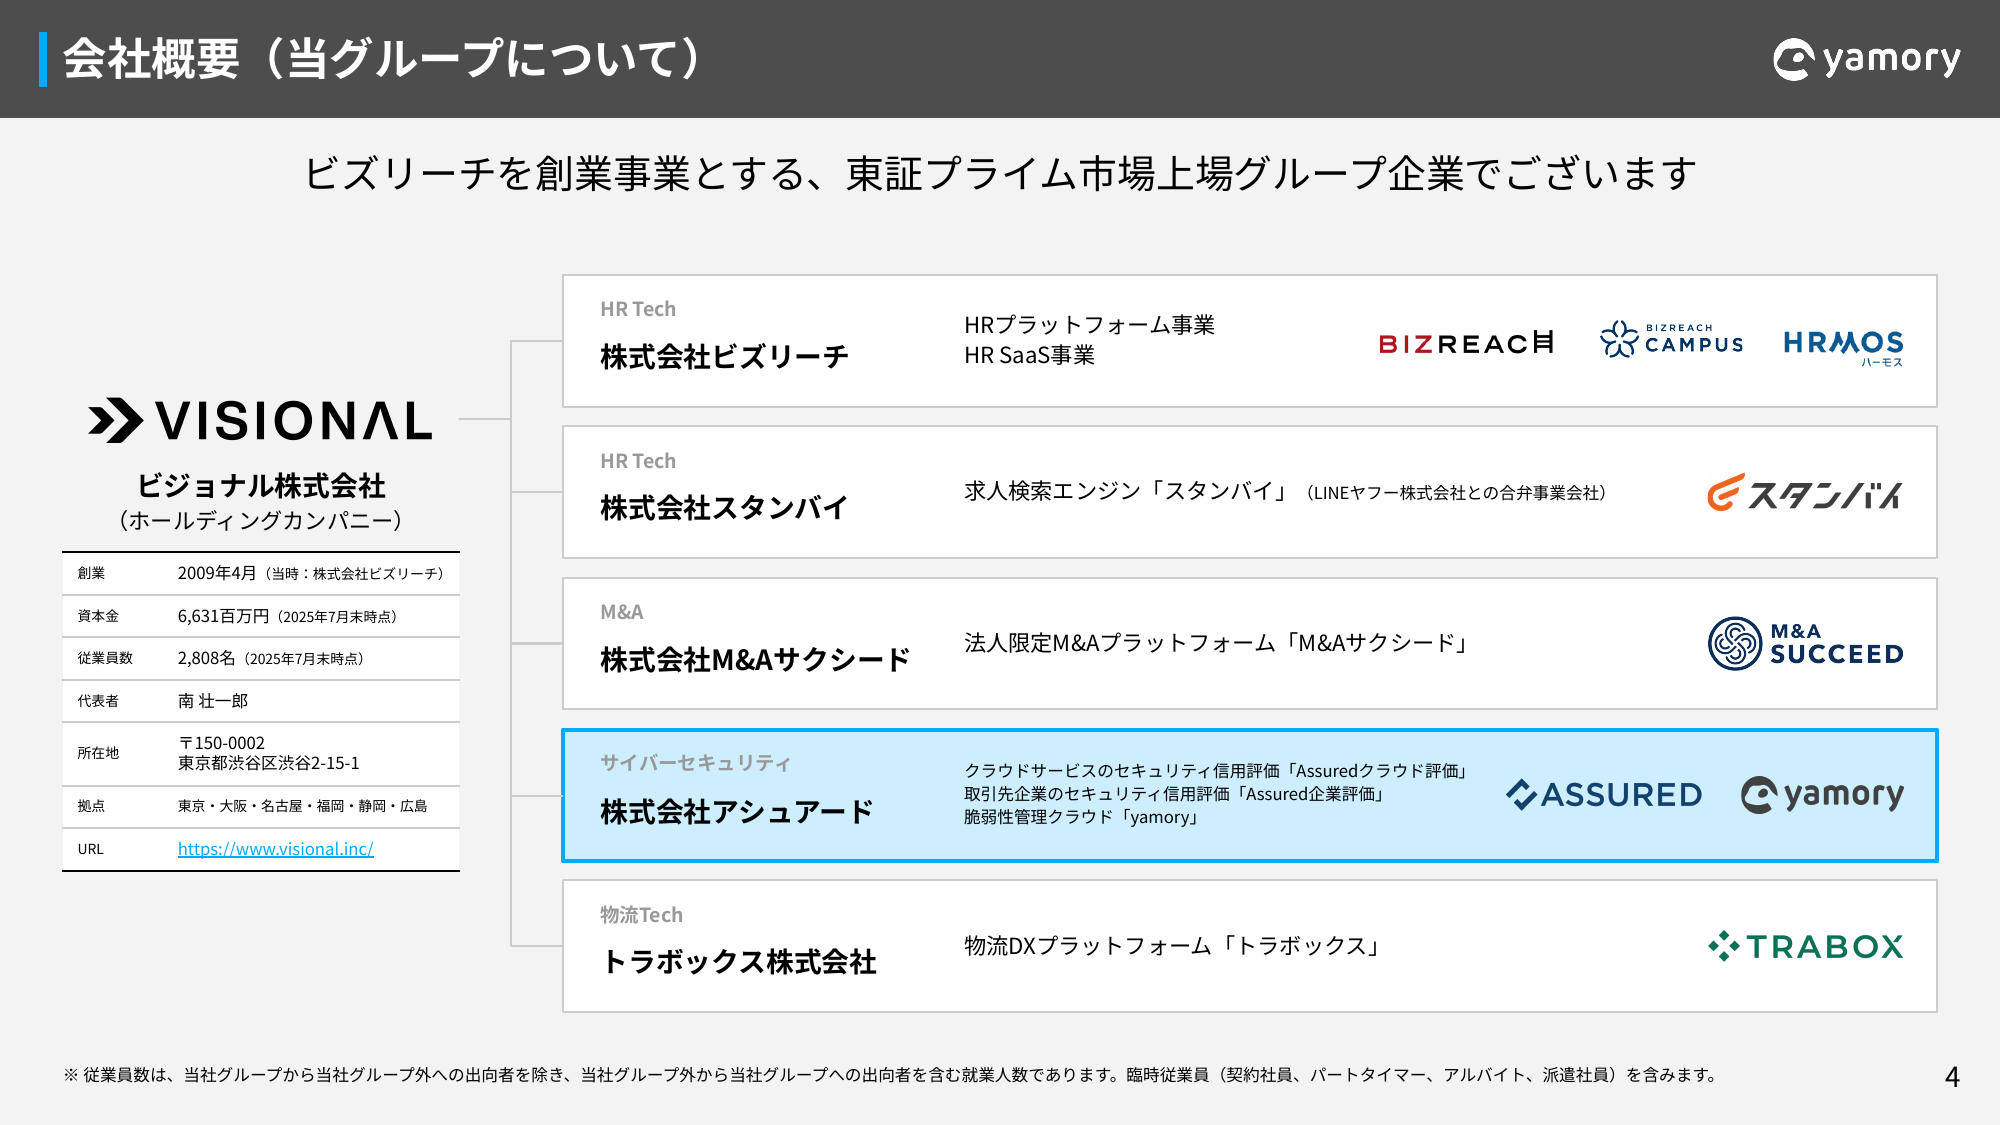
Task: Click the ASSURED logo
Action: (1604, 795)
